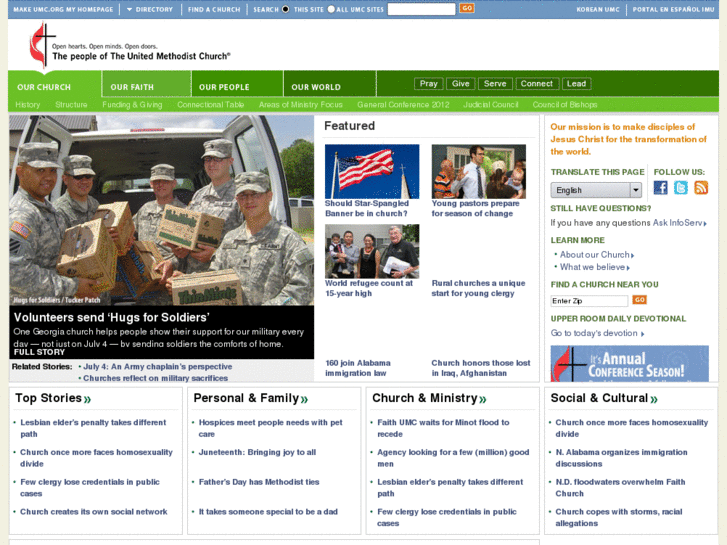Open Areas of Ministry Focus submenu item
Image resolution: width=727 pixels, height=545 pixels.
pyautogui.click(x=300, y=105)
